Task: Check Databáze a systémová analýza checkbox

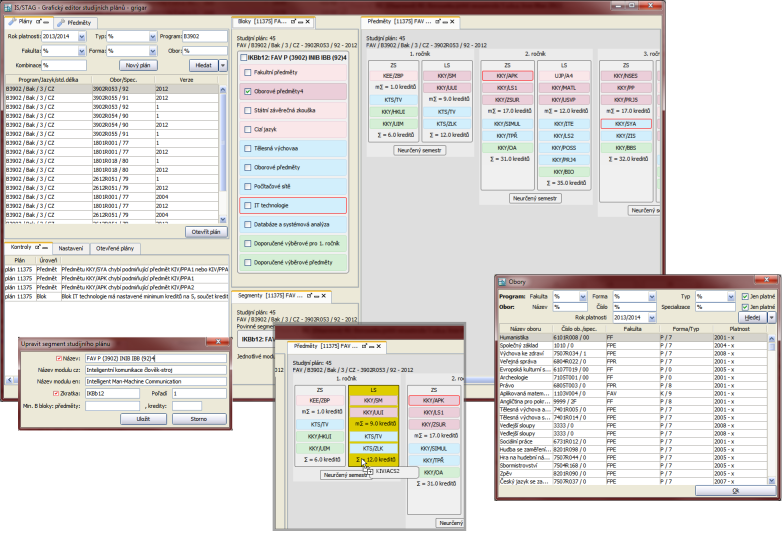Action: [x=248, y=224]
